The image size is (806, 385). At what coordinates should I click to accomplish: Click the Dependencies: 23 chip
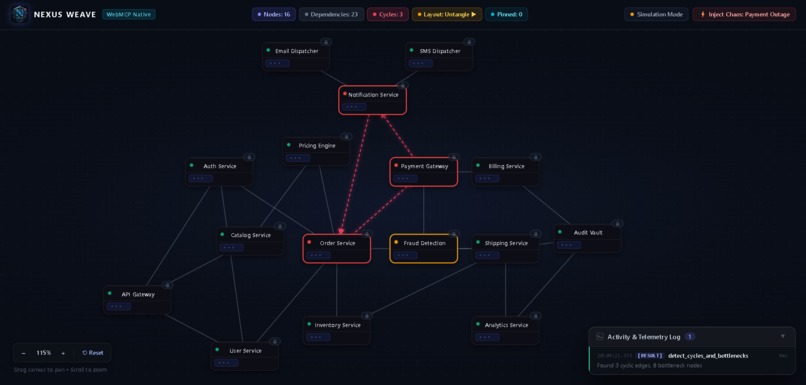point(331,14)
